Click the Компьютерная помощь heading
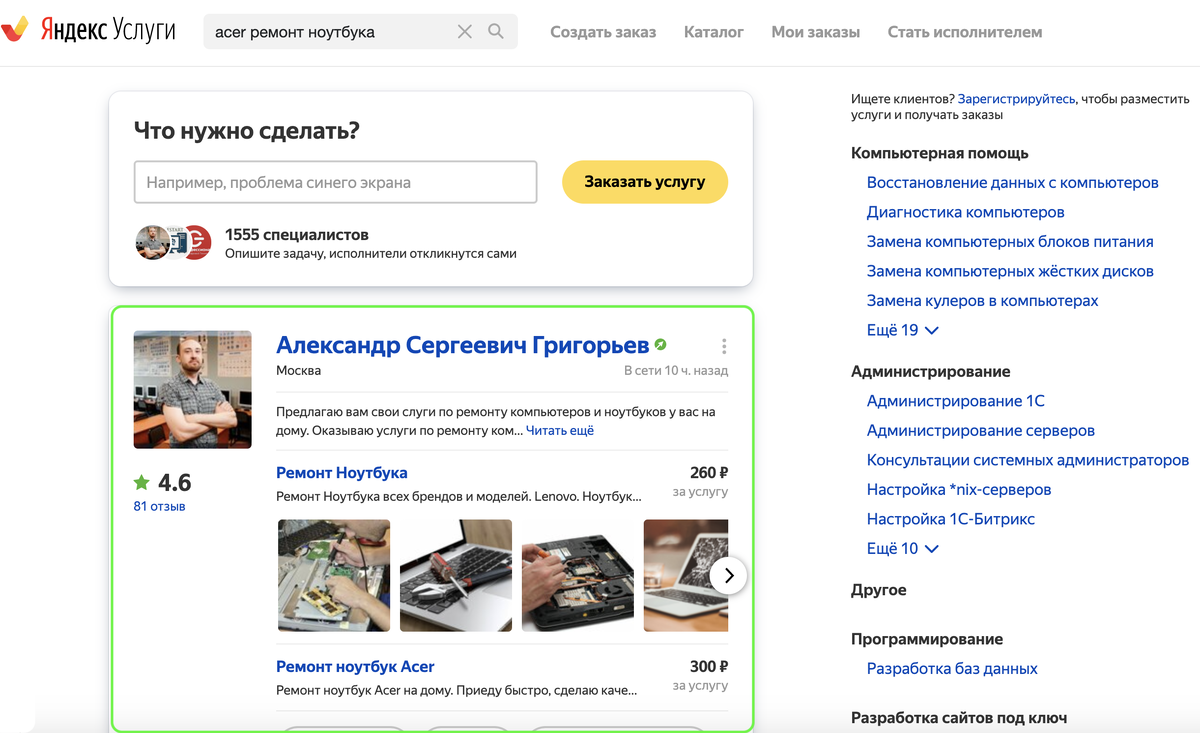Viewport: 1200px width, 733px height. [940, 153]
